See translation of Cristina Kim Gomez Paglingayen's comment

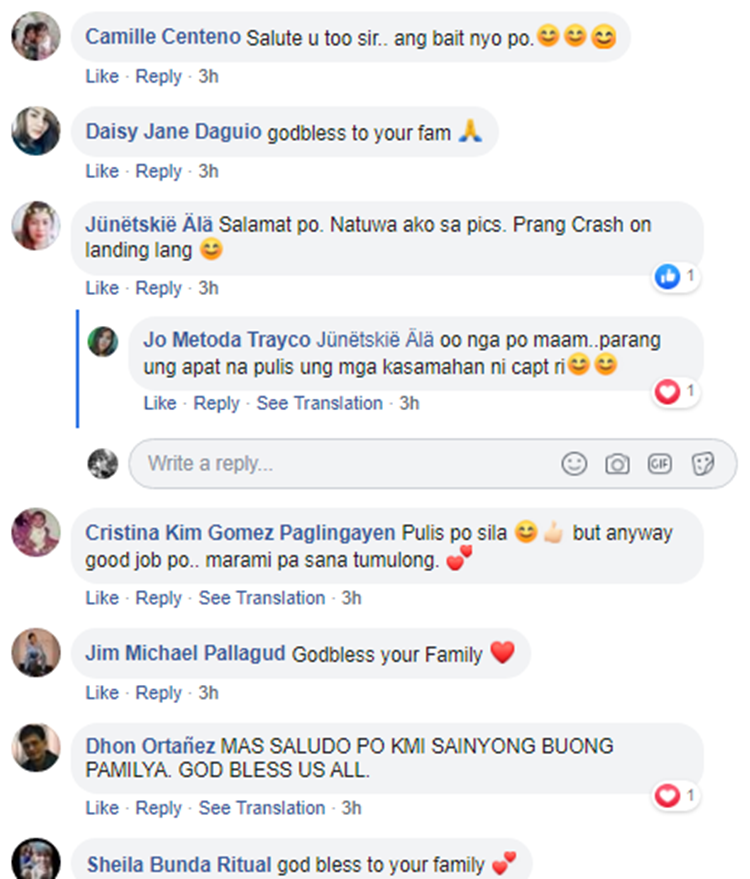262,598
